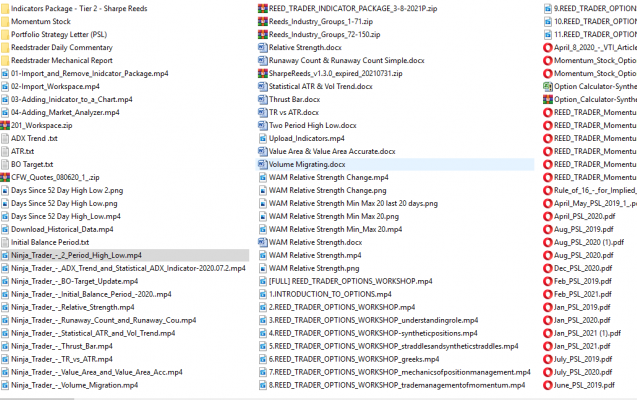The width and height of the screenshot is (637, 400).
Task: Click the Word icon of Thrust Bar.docx
Action: 263,99
